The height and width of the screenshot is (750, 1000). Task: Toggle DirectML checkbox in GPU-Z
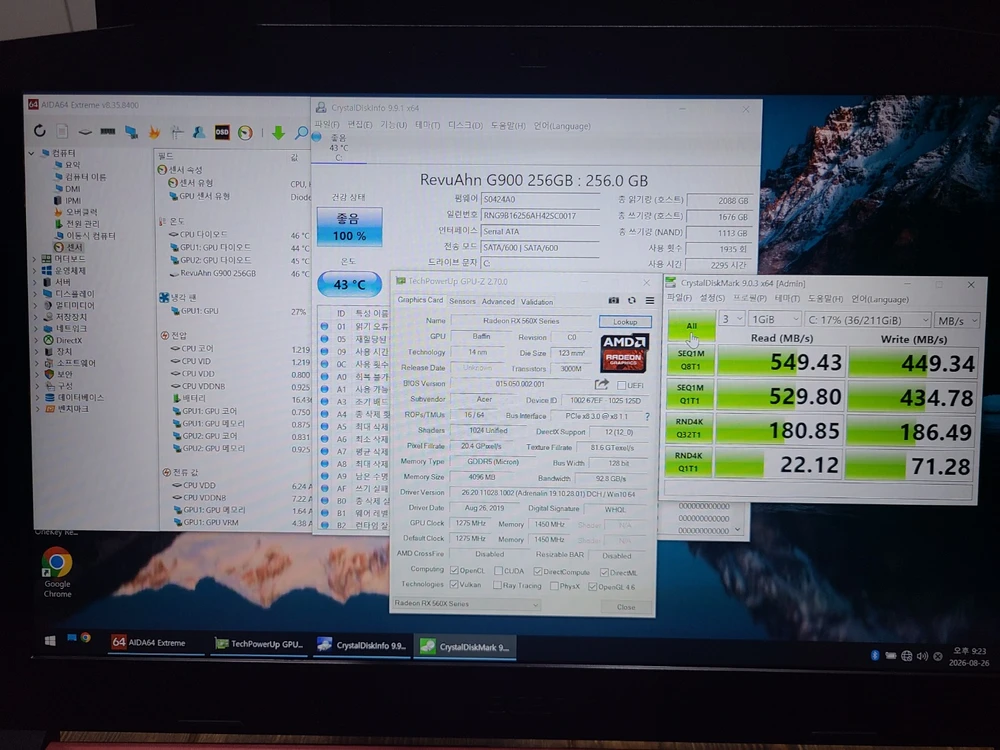pyautogui.click(x=604, y=572)
